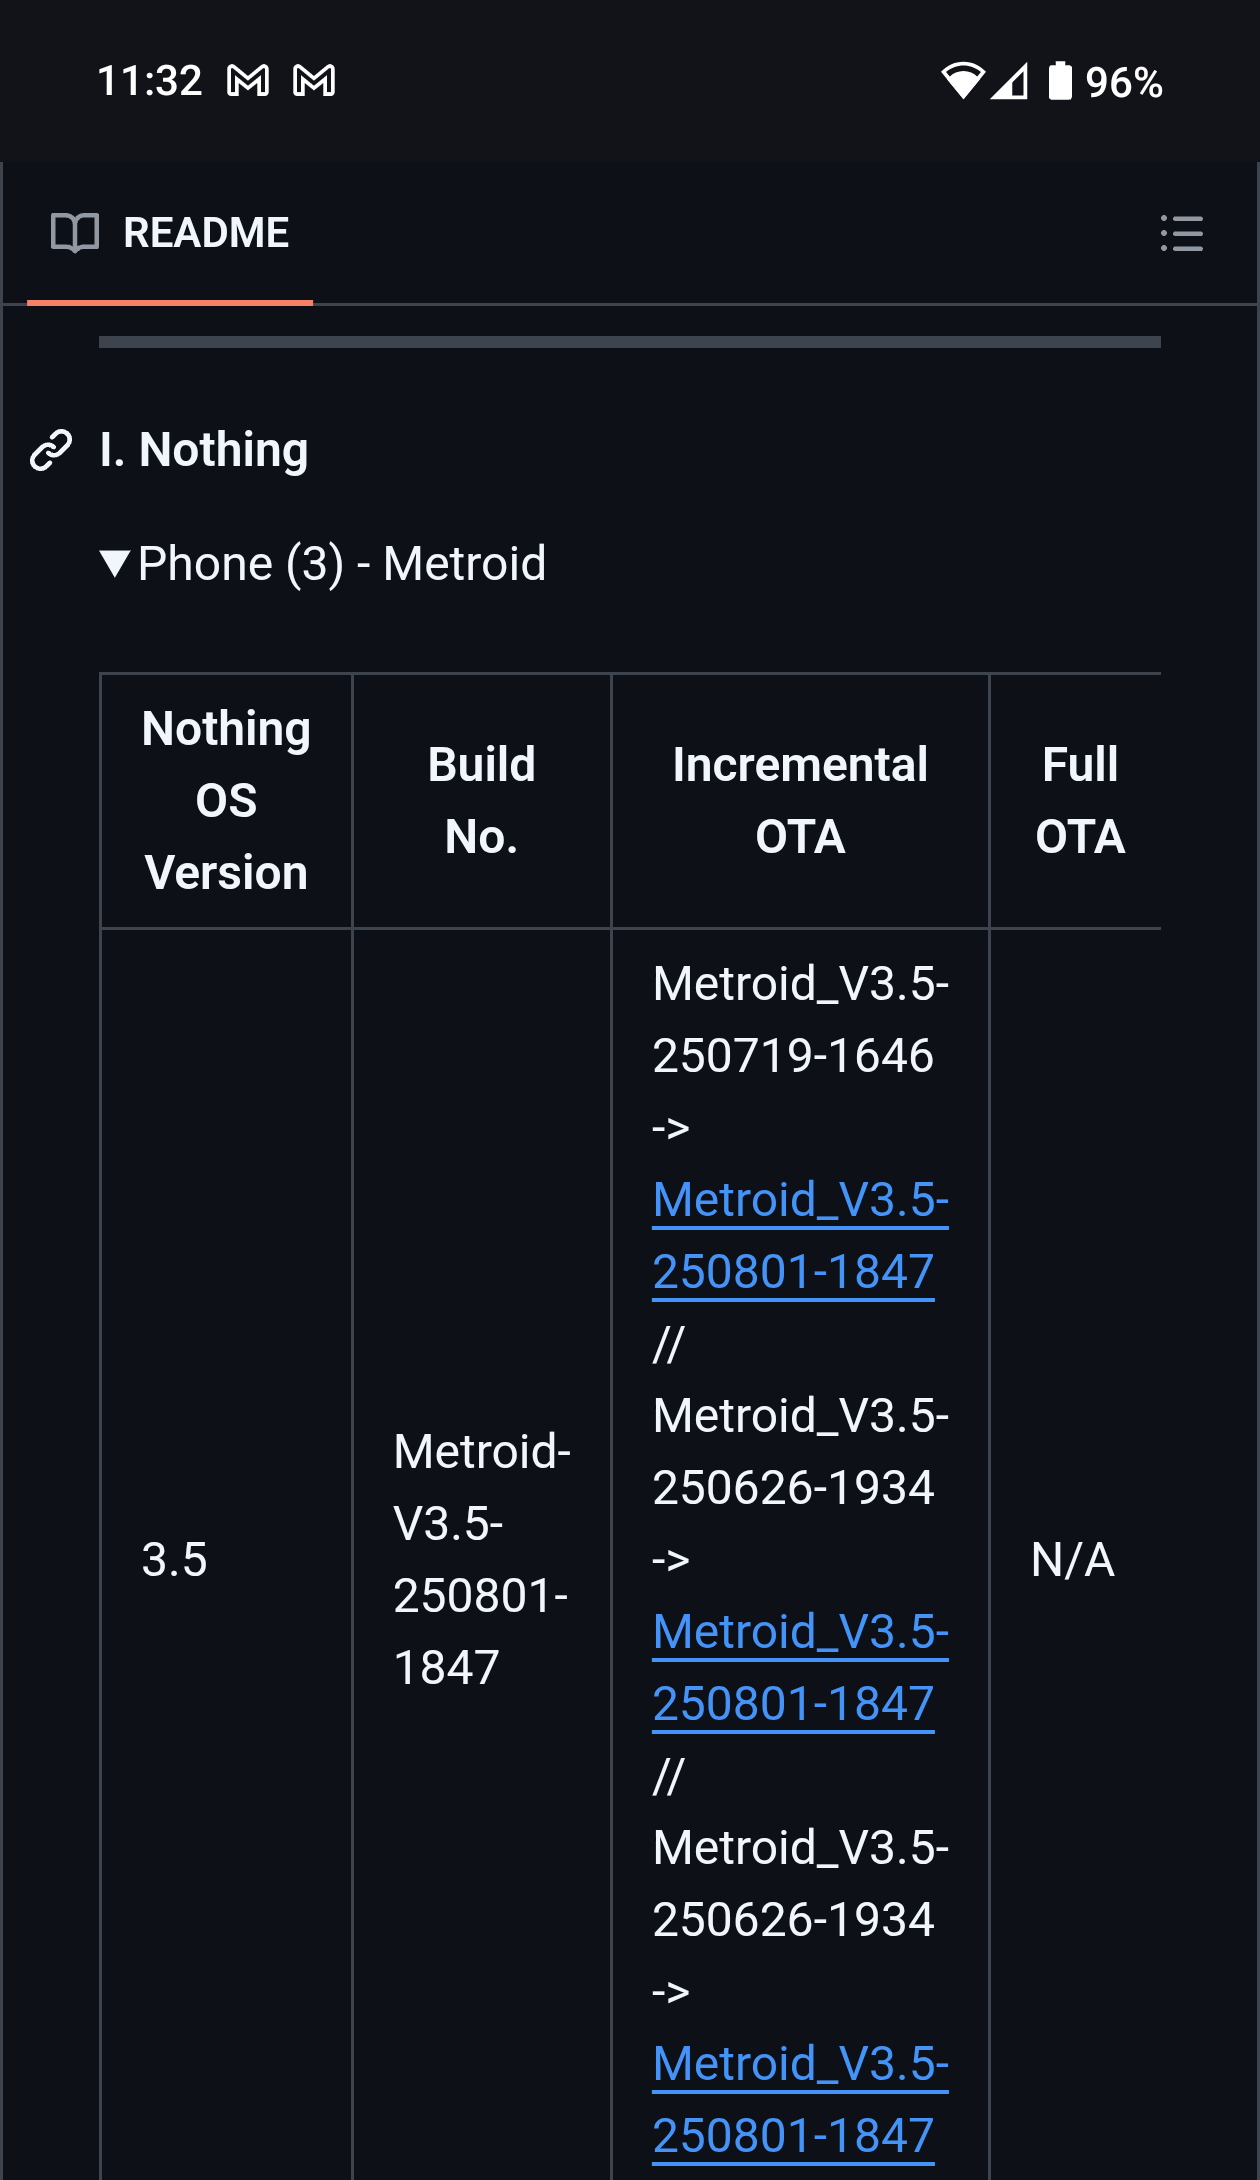Click the Full OTA column header
This screenshot has width=1260, height=2180.
1079,800
